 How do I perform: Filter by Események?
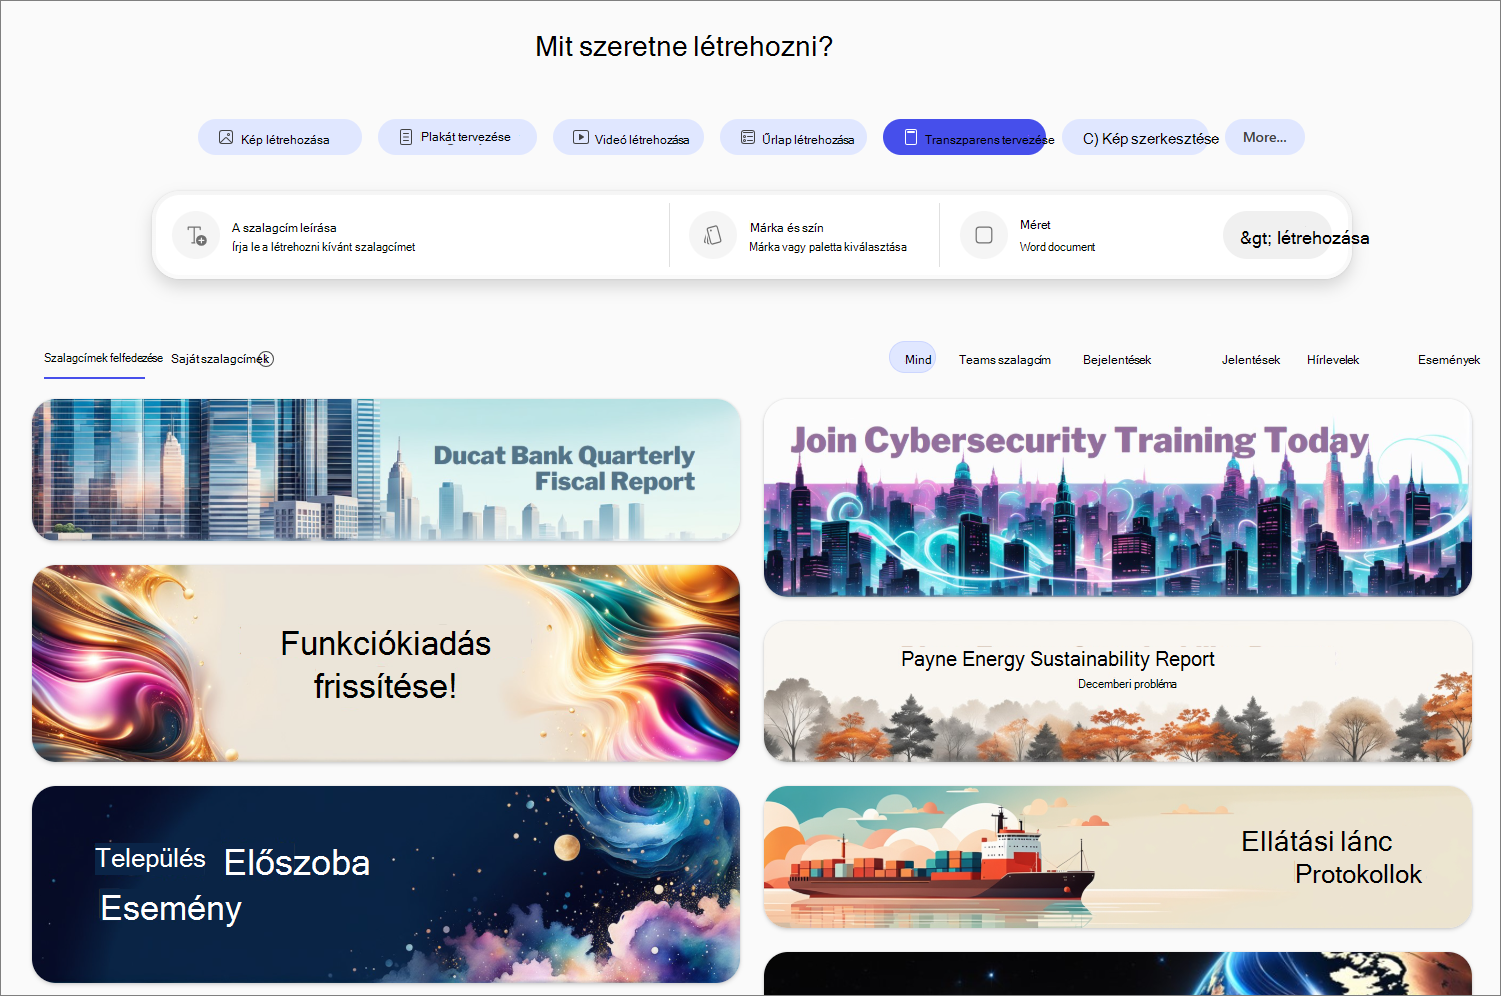click(1448, 360)
